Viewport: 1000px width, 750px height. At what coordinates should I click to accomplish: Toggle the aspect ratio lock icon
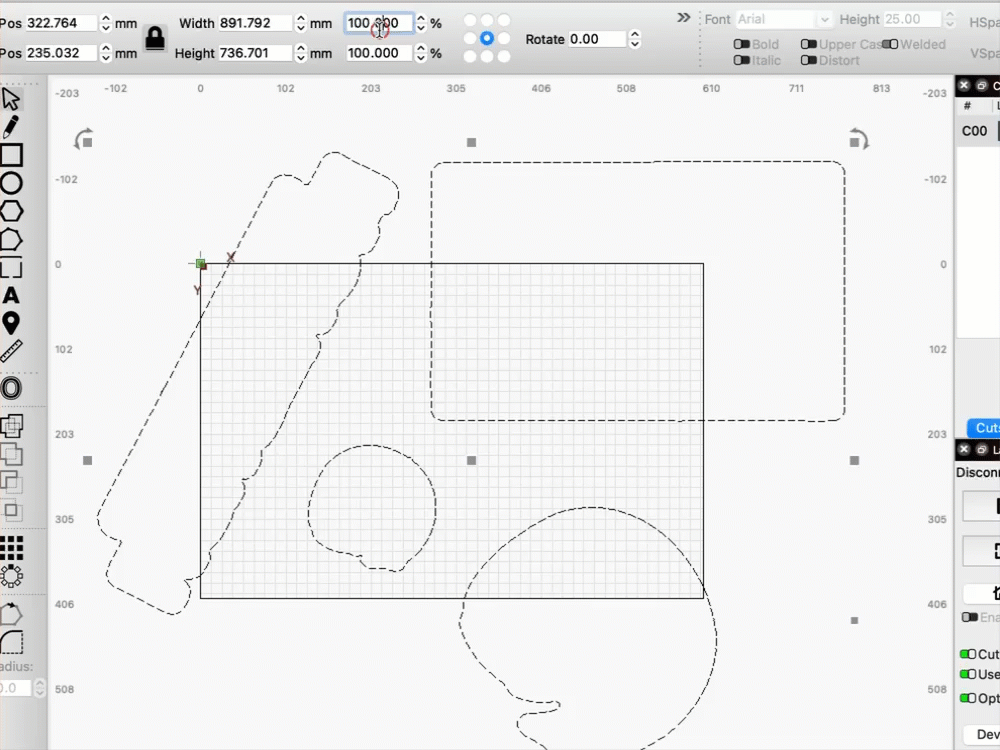[x=155, y=38]
